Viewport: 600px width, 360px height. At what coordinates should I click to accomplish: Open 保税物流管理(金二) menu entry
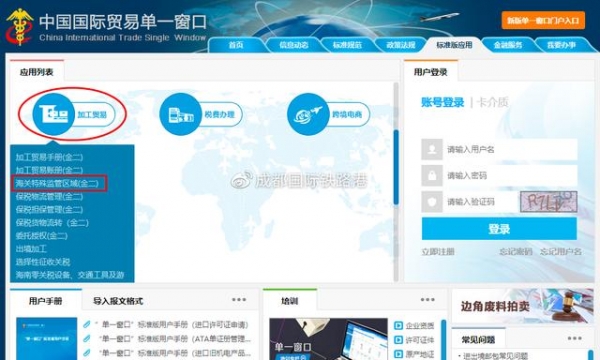coord(49,197)
